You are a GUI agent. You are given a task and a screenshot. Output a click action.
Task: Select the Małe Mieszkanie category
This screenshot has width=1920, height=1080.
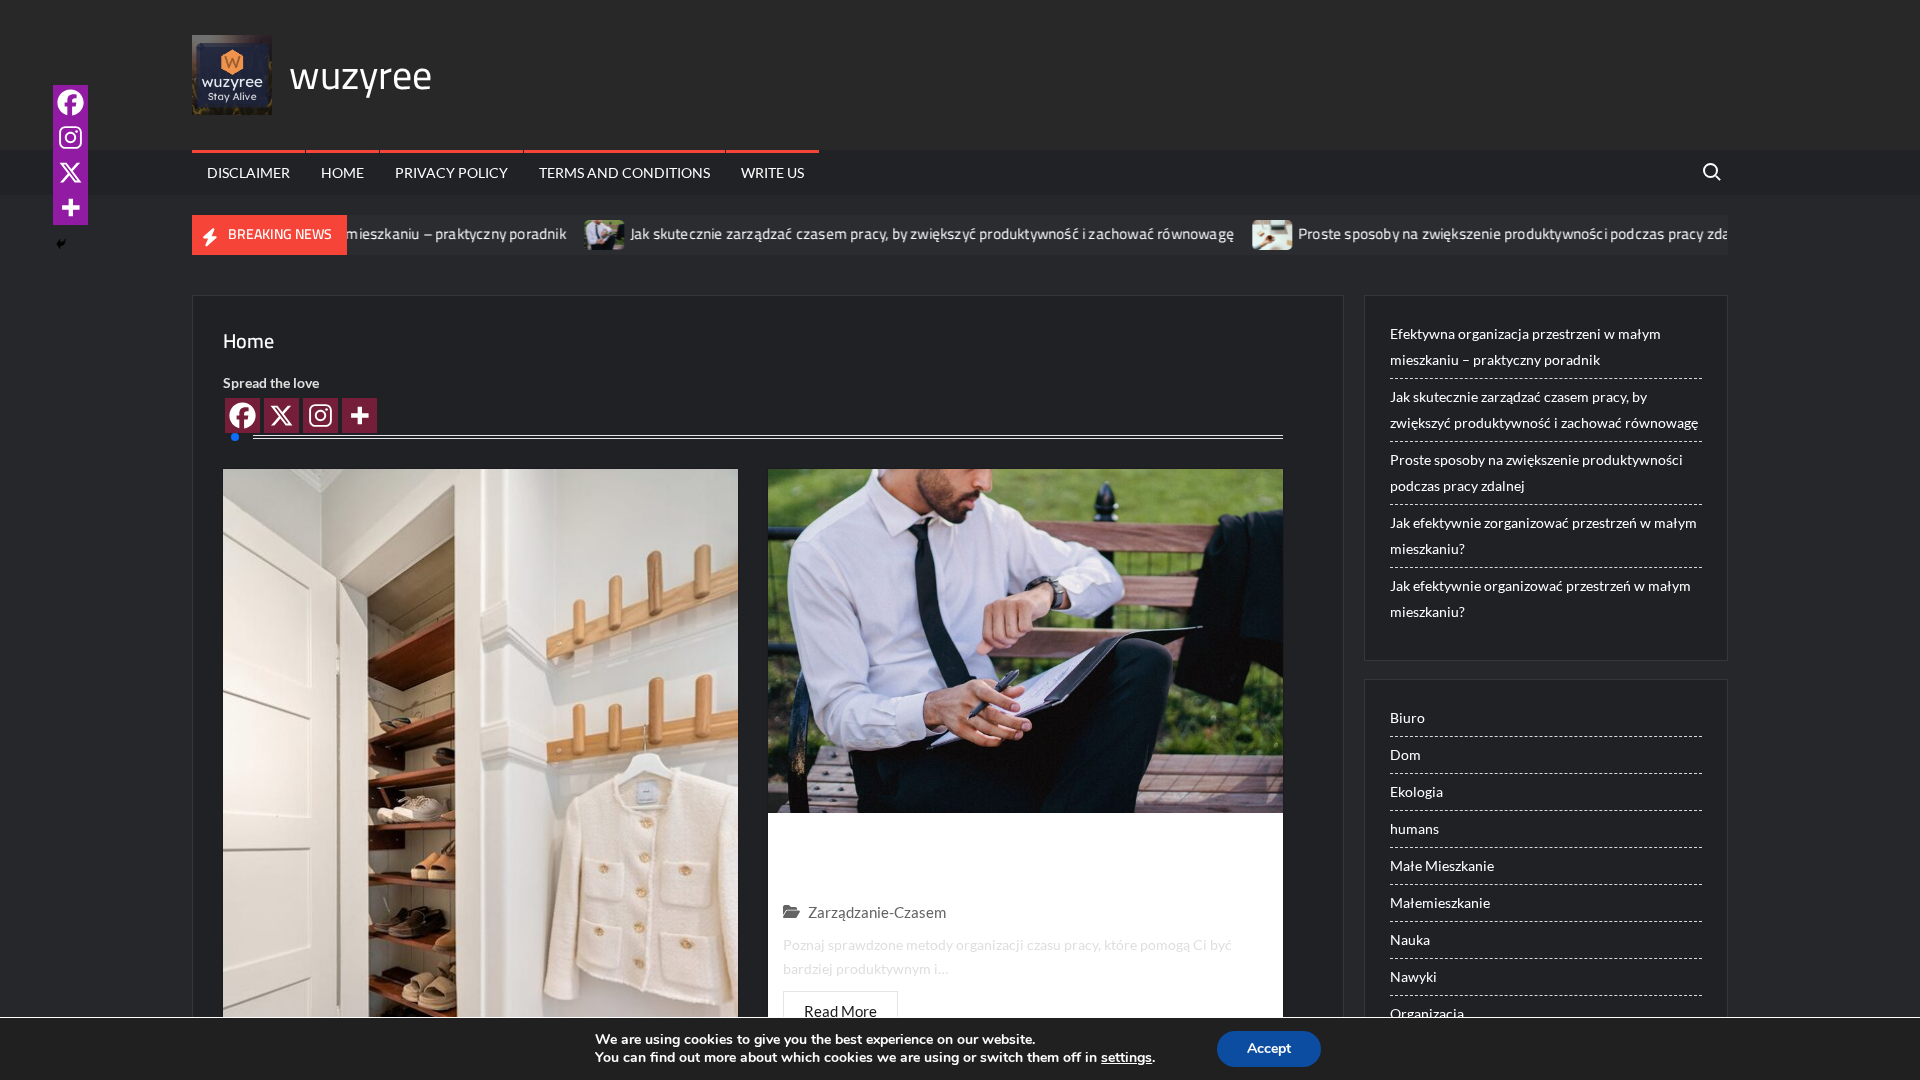pyautogui.click(x=1442, y=866)
